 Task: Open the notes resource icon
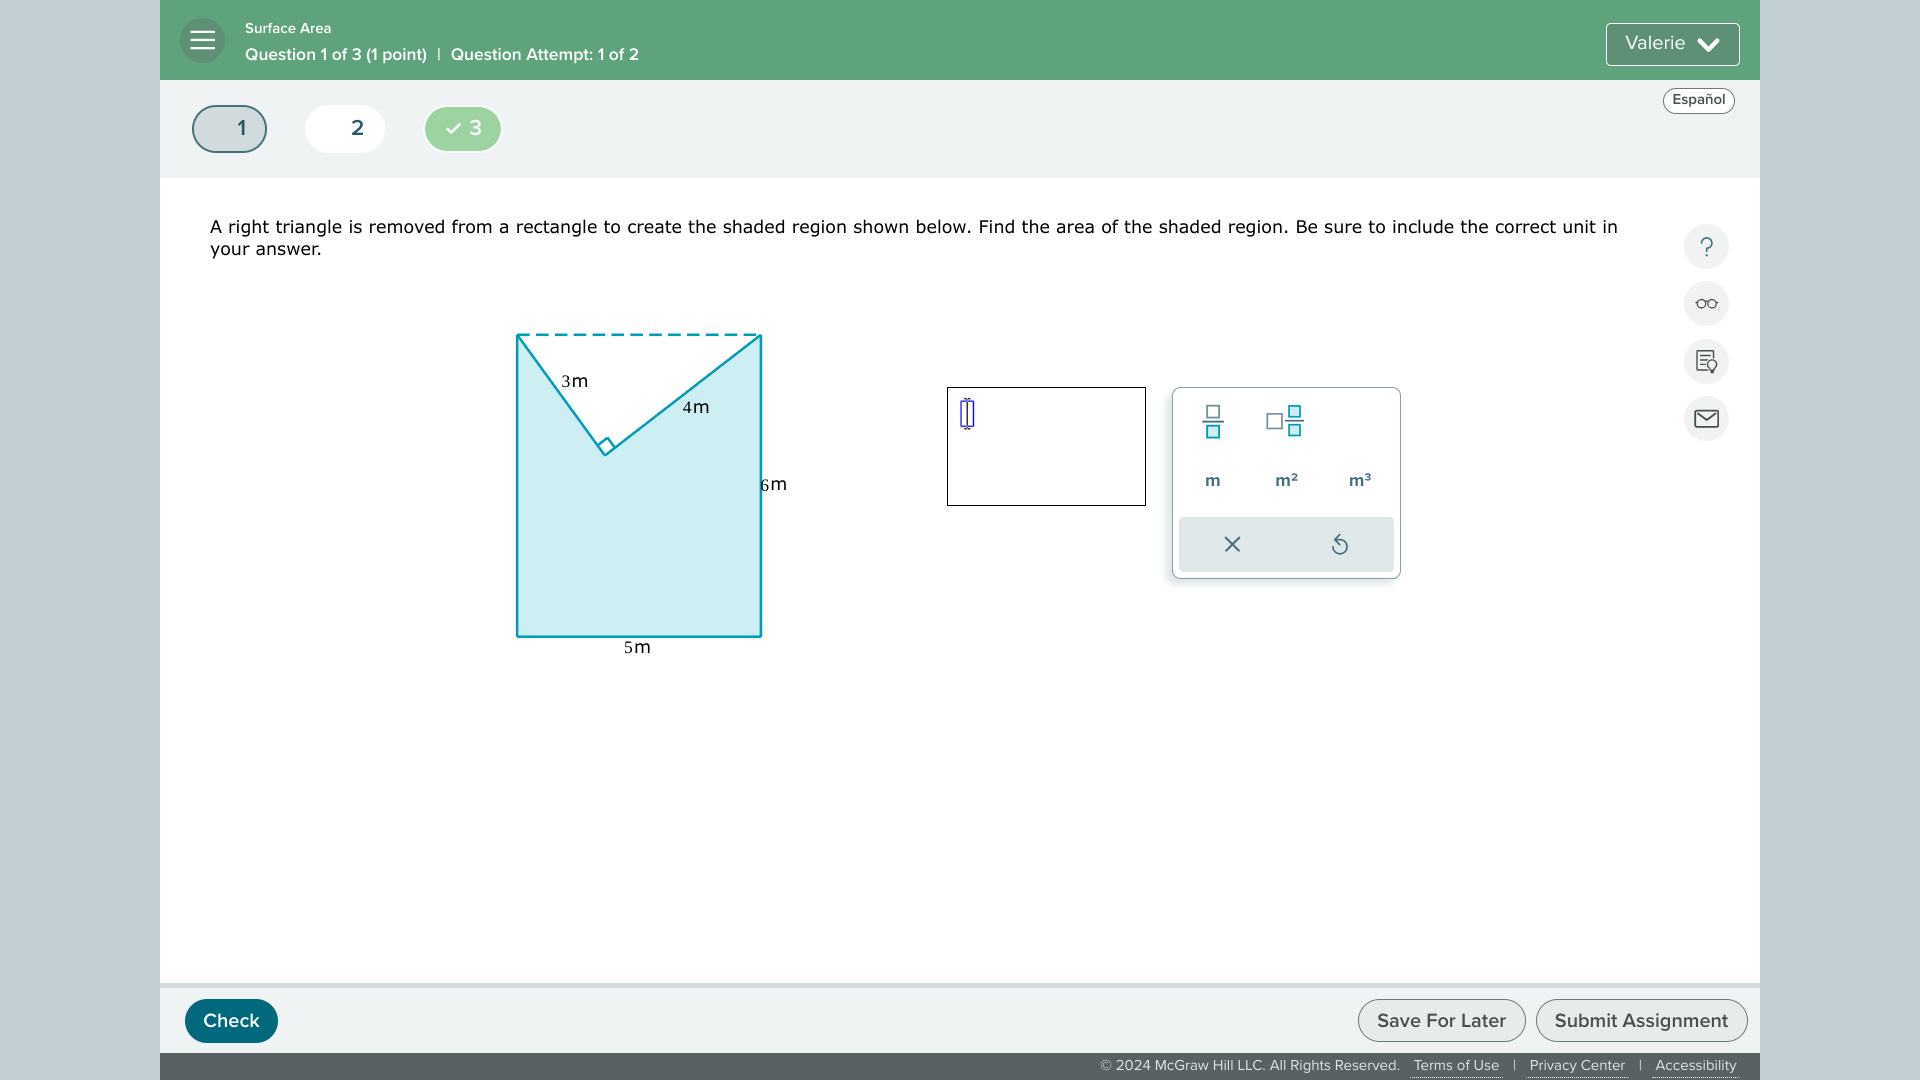click(x=1706, y=362)
